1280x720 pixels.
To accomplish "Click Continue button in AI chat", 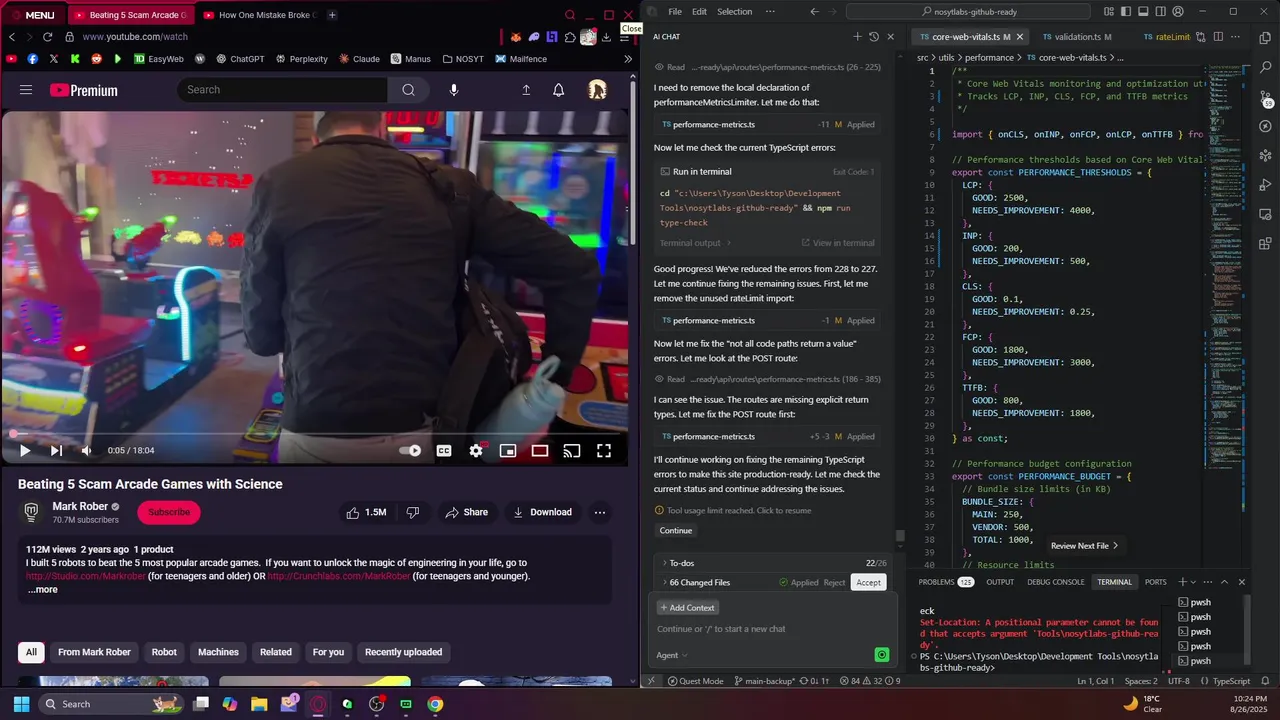I will pyautogui.click(x=676, y=531).
